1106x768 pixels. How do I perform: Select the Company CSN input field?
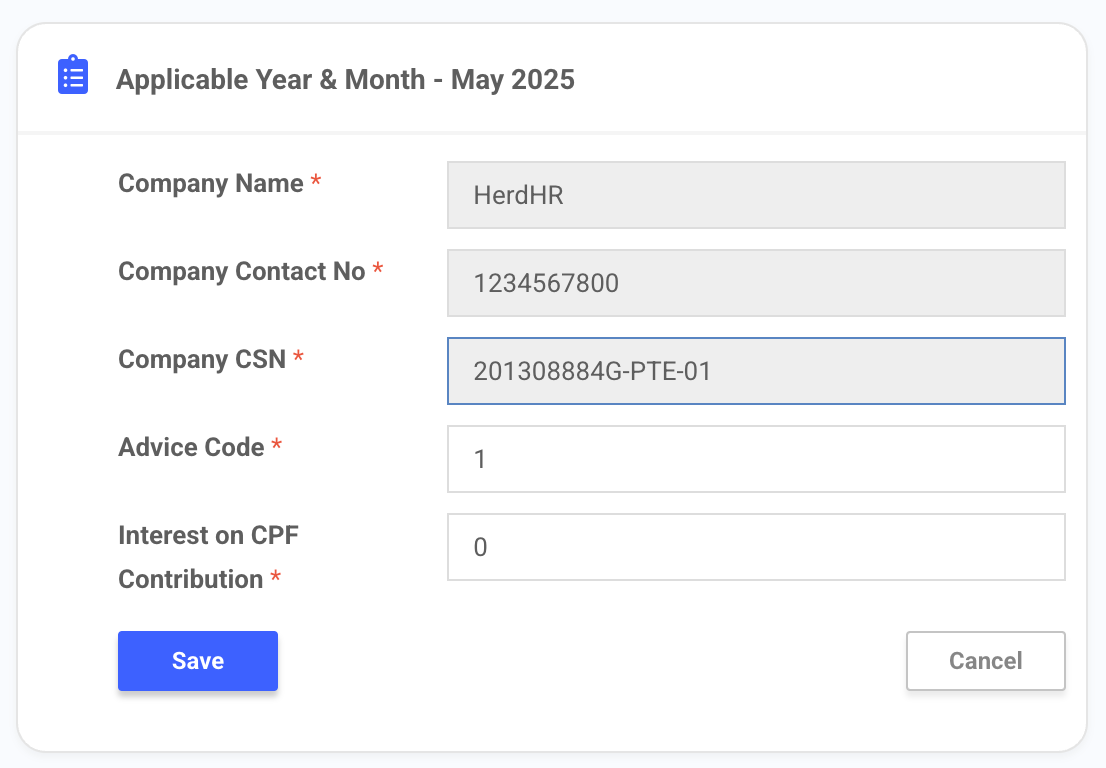755,371
